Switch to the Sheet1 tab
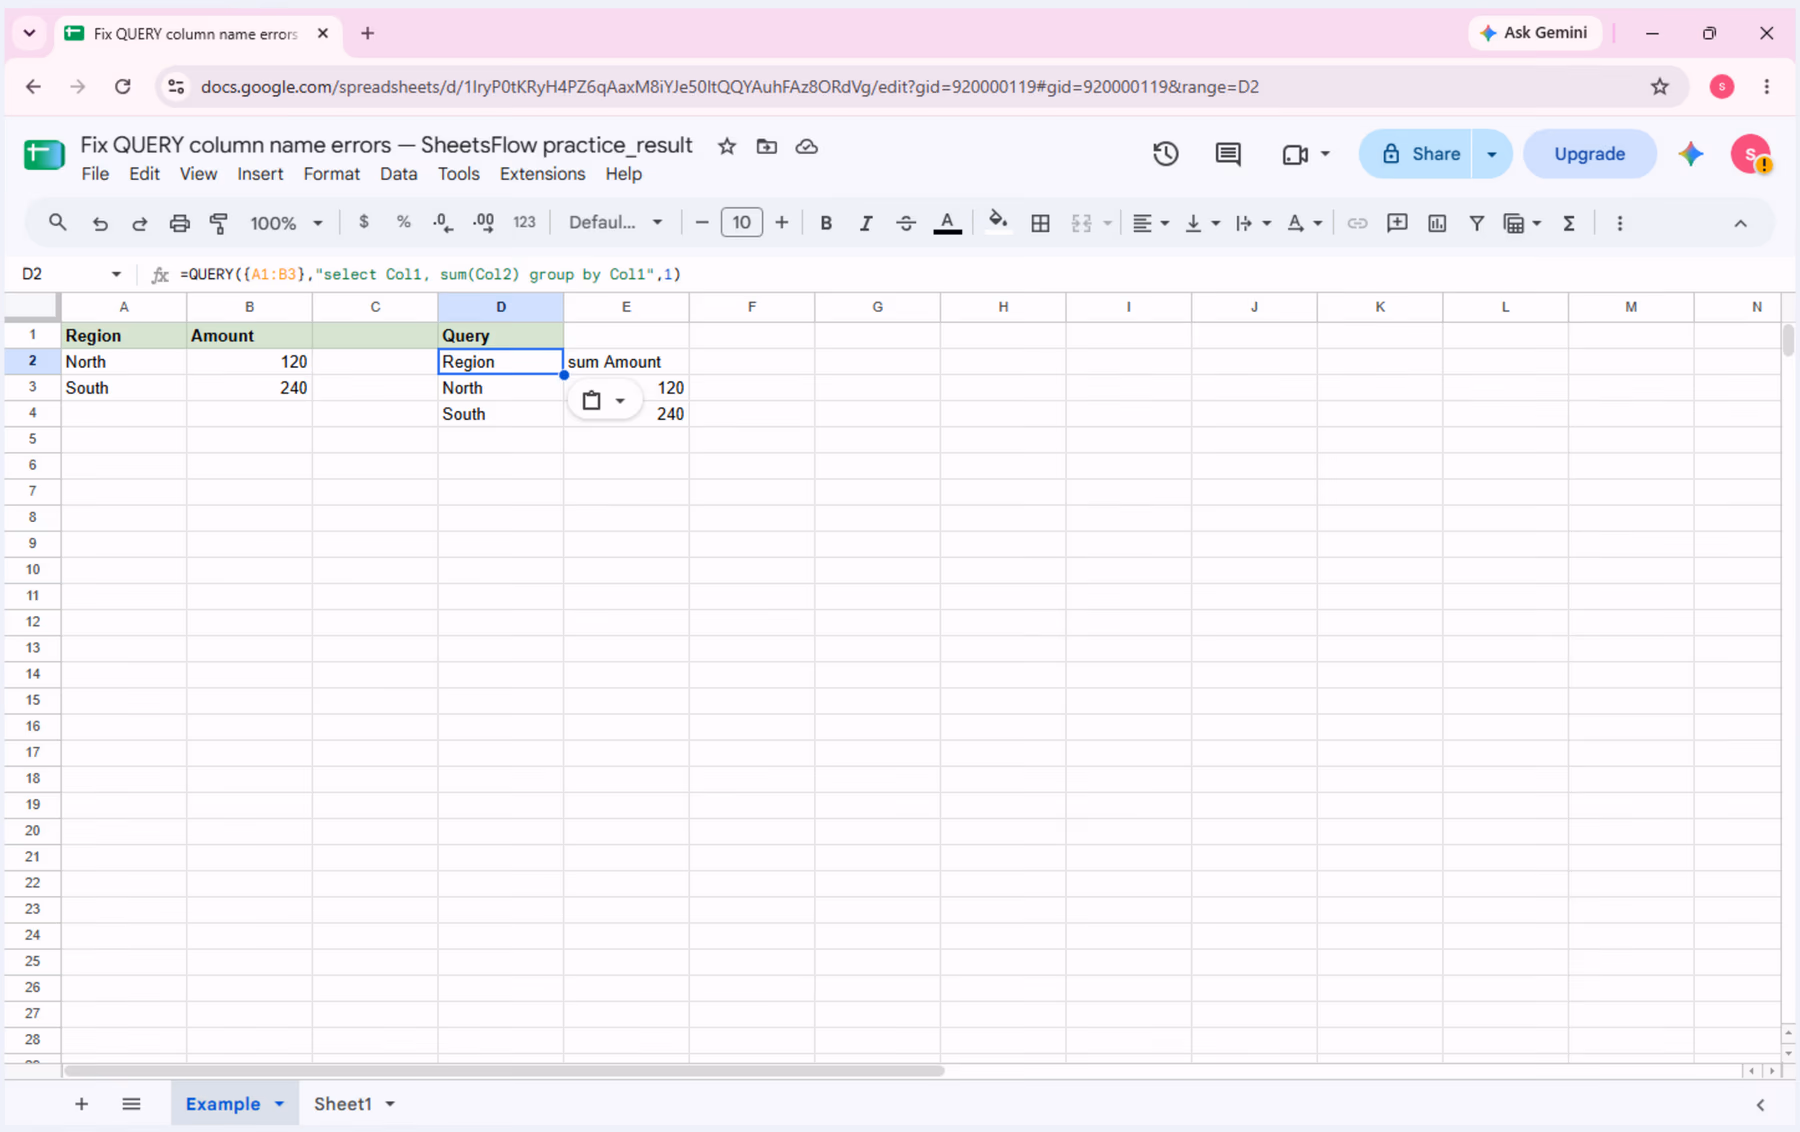Image resolution: width=1800 pixels, height=1132 pixels. (343, 1104)
